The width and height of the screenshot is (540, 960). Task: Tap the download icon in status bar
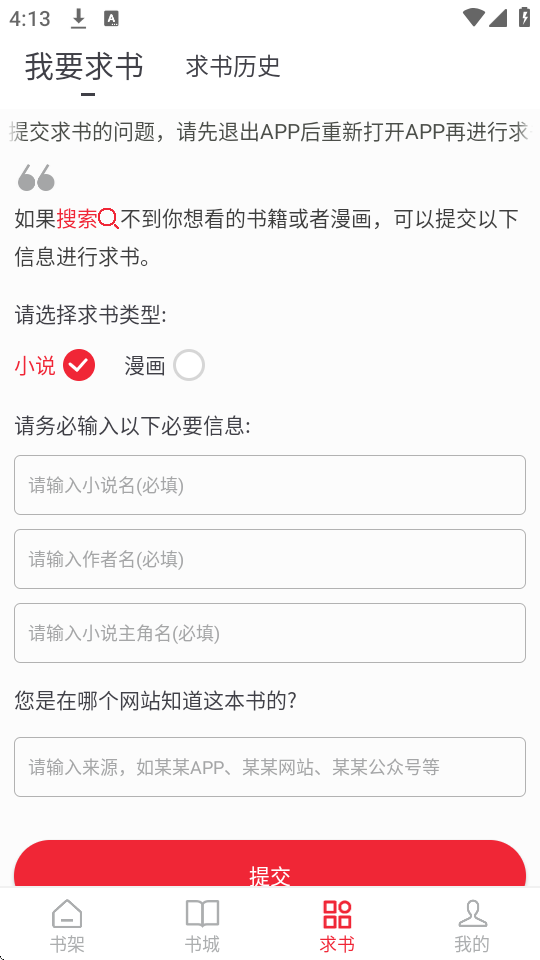[78, 18]
